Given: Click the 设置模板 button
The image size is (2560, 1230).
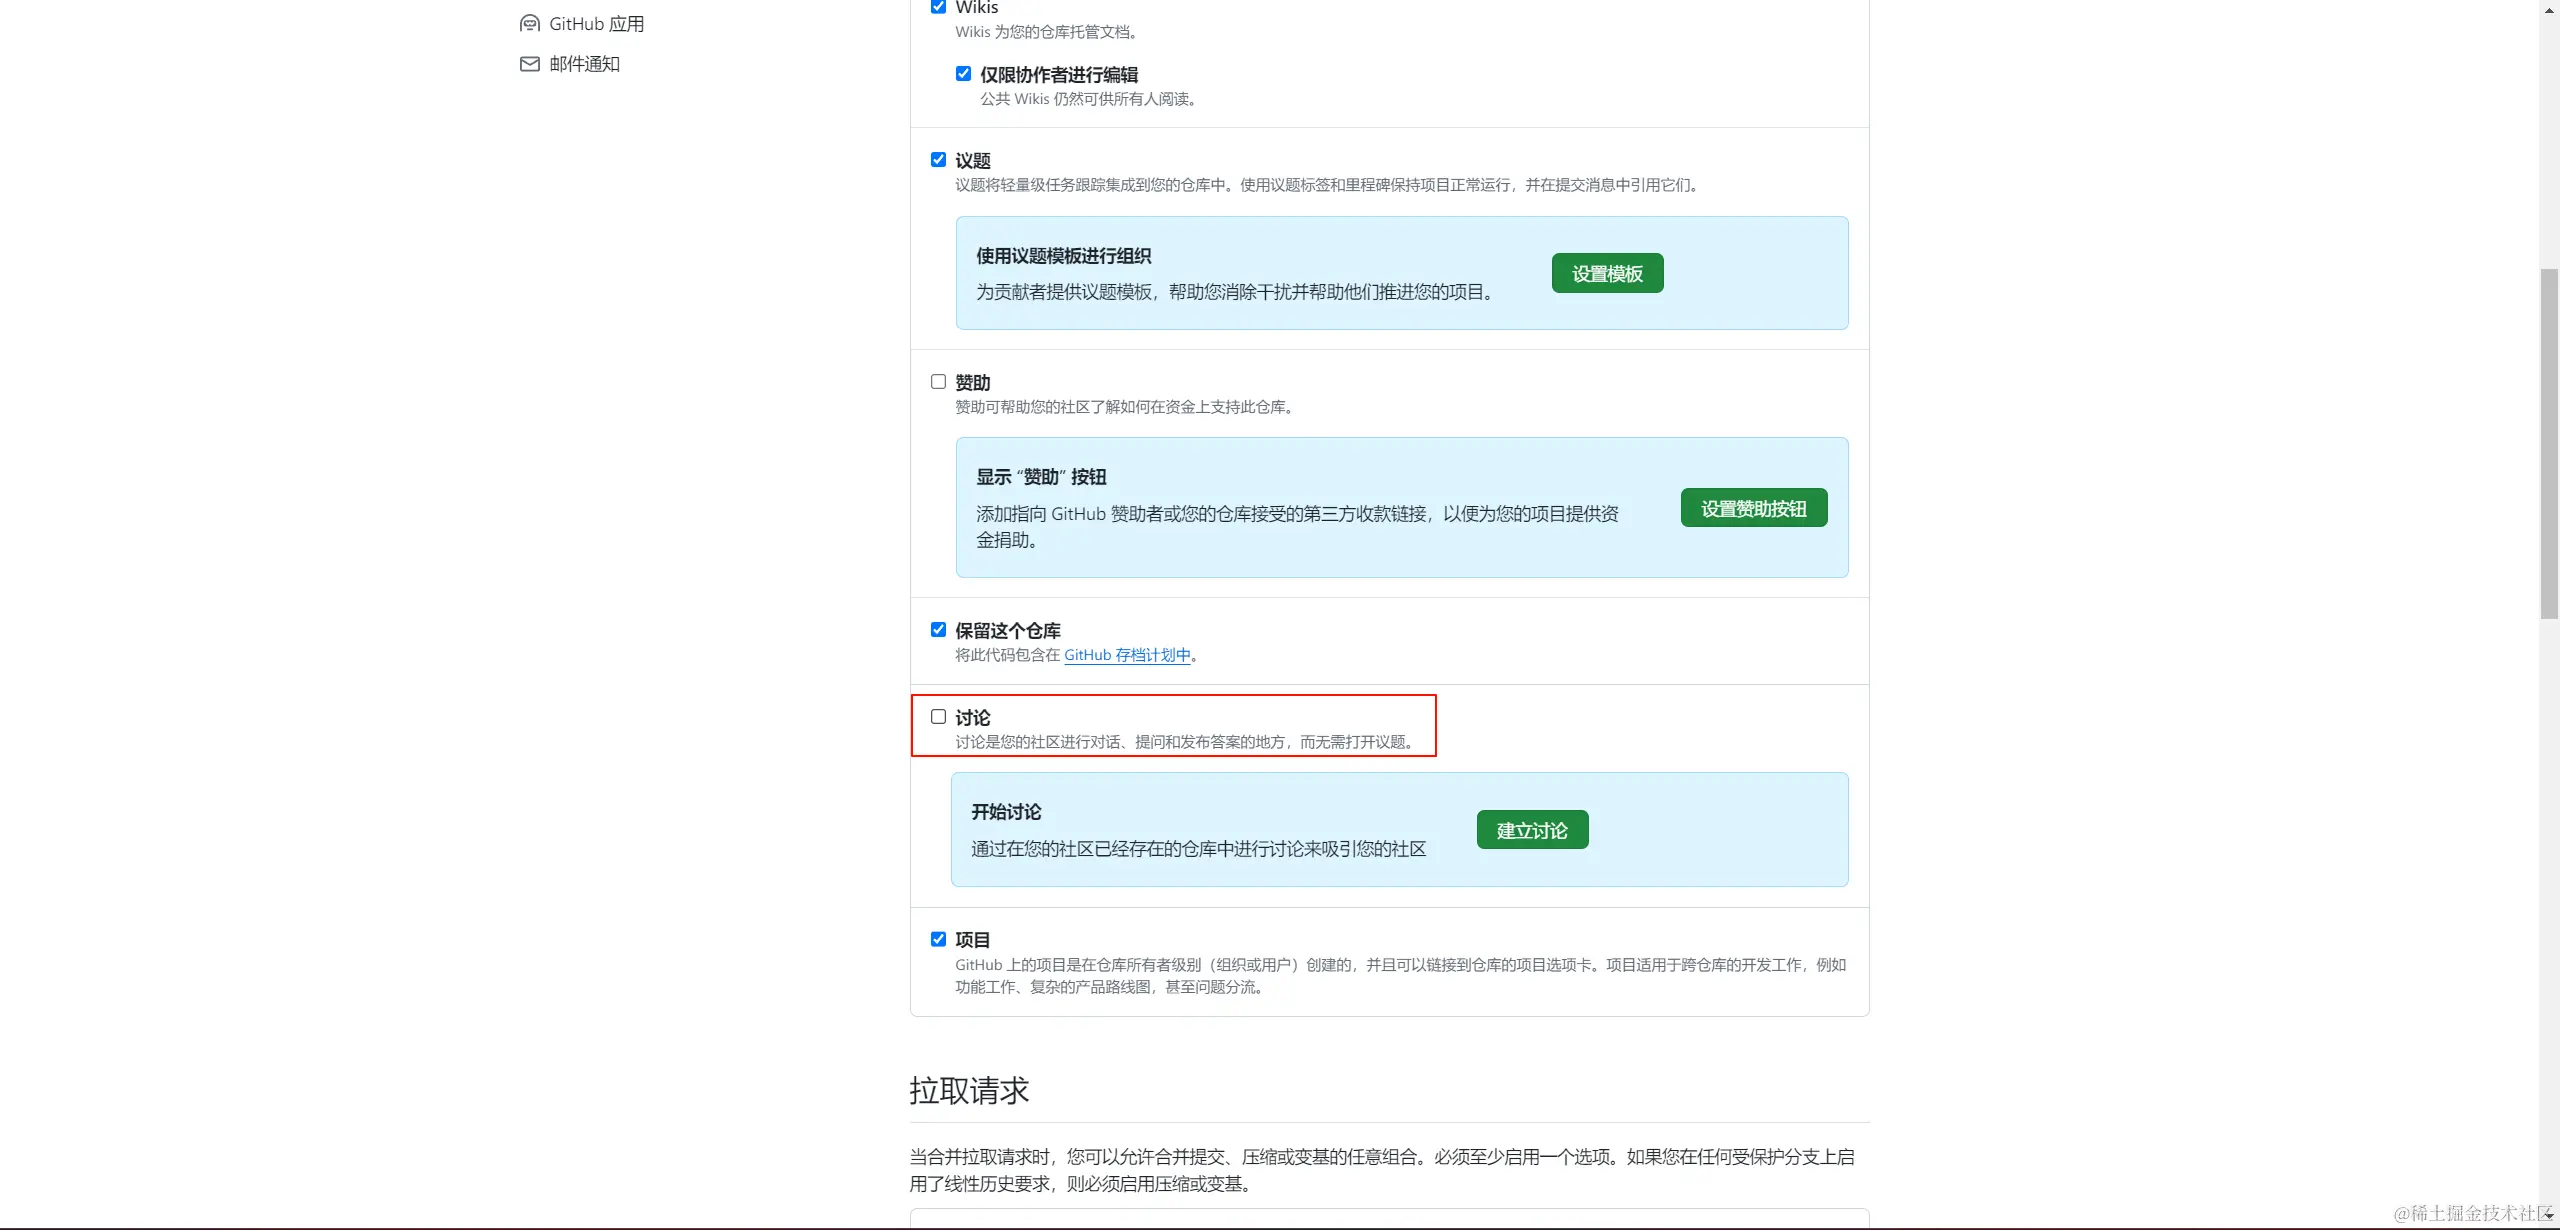Looking at the screenshot, I should point(1607,273).
